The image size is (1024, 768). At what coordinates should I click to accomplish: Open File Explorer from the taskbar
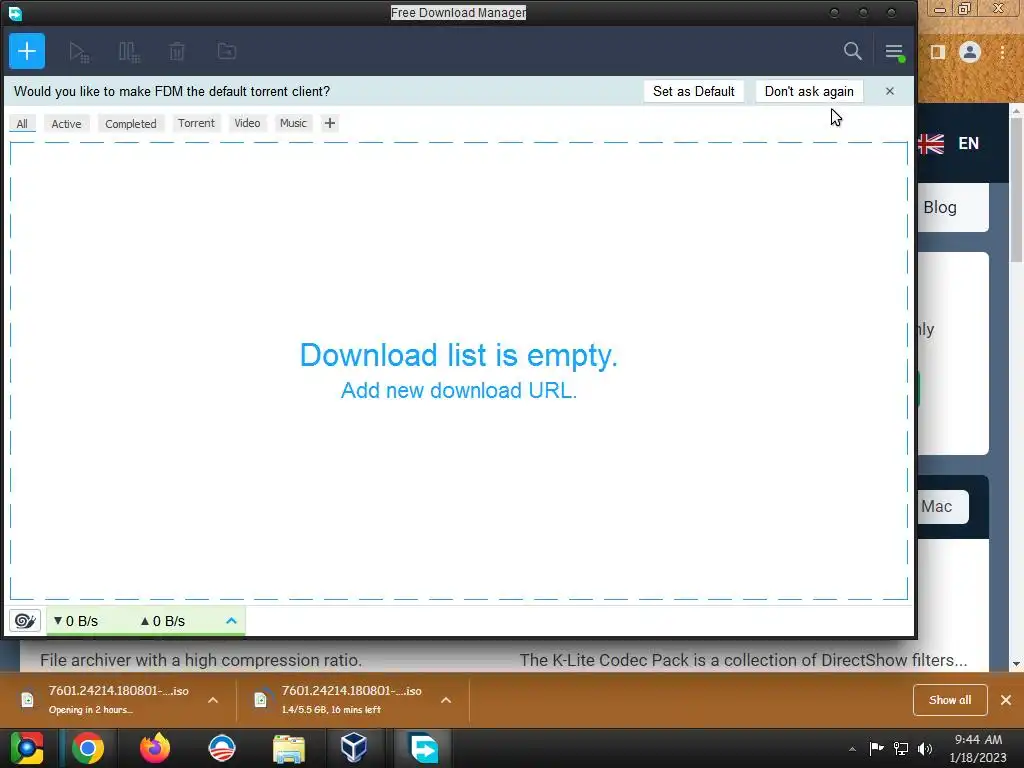(x=289, y=749)
